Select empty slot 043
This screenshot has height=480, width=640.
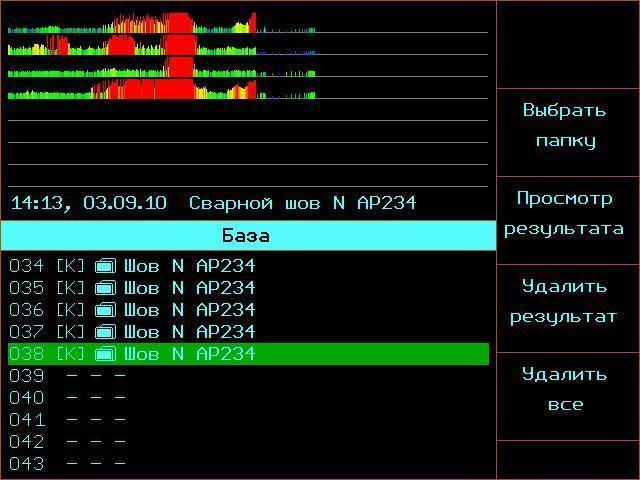(67, 464)
